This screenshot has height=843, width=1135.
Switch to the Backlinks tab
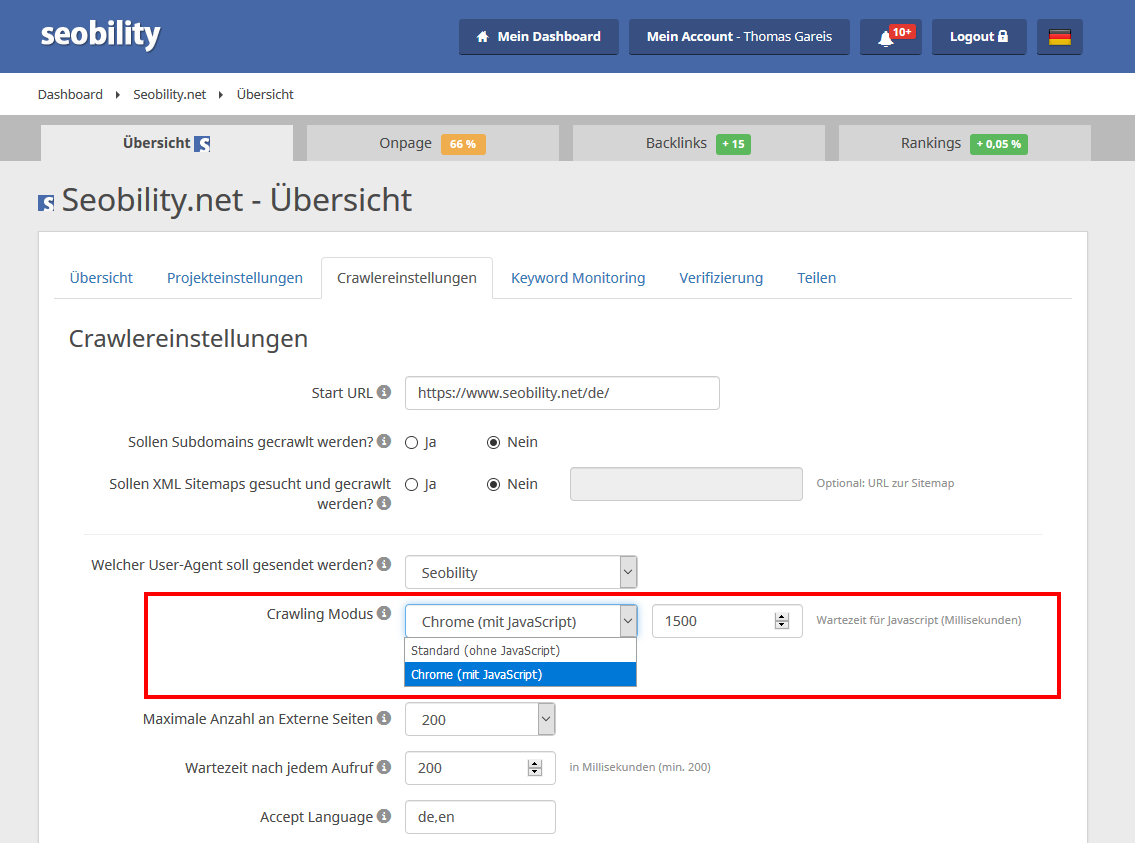pyautogui.click(x=699, y=143)
